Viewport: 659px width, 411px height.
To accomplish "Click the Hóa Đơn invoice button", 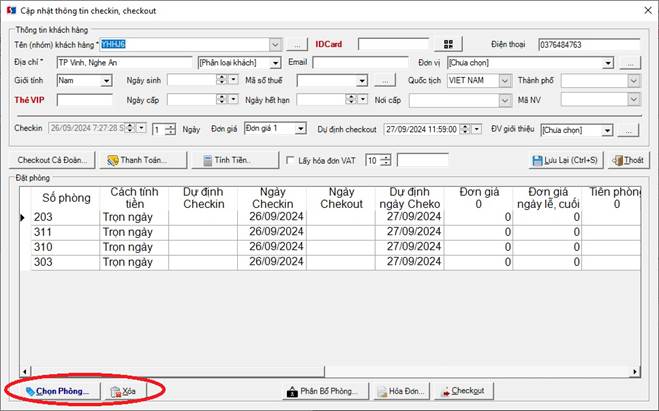I will pos(401,391).
